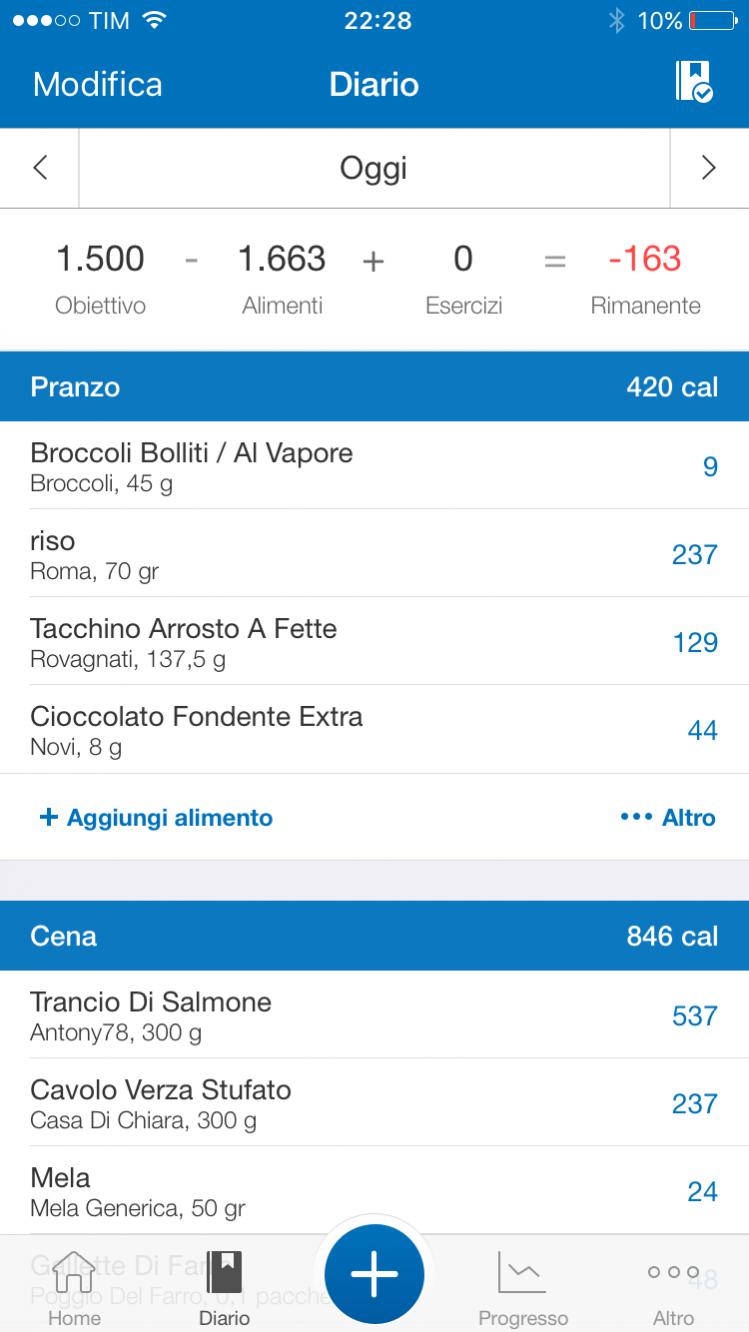Select the riso Roma entry
749x1332 pixels.
(x=374, y=553)
